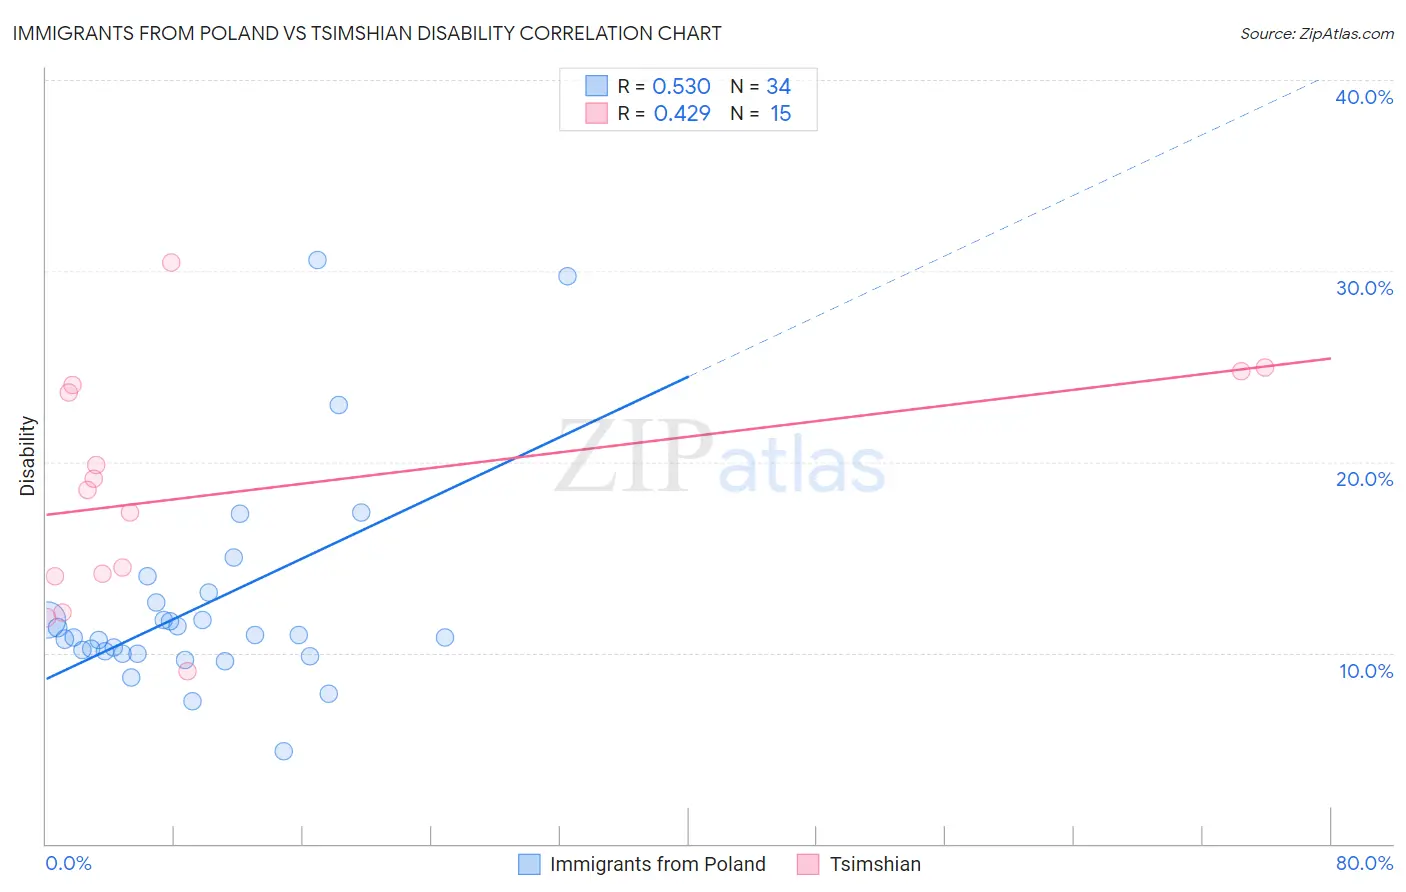Screen dimensions: 1406x892
Task: Click the ZIPatlas watermark logo
Action: point(720,458)
